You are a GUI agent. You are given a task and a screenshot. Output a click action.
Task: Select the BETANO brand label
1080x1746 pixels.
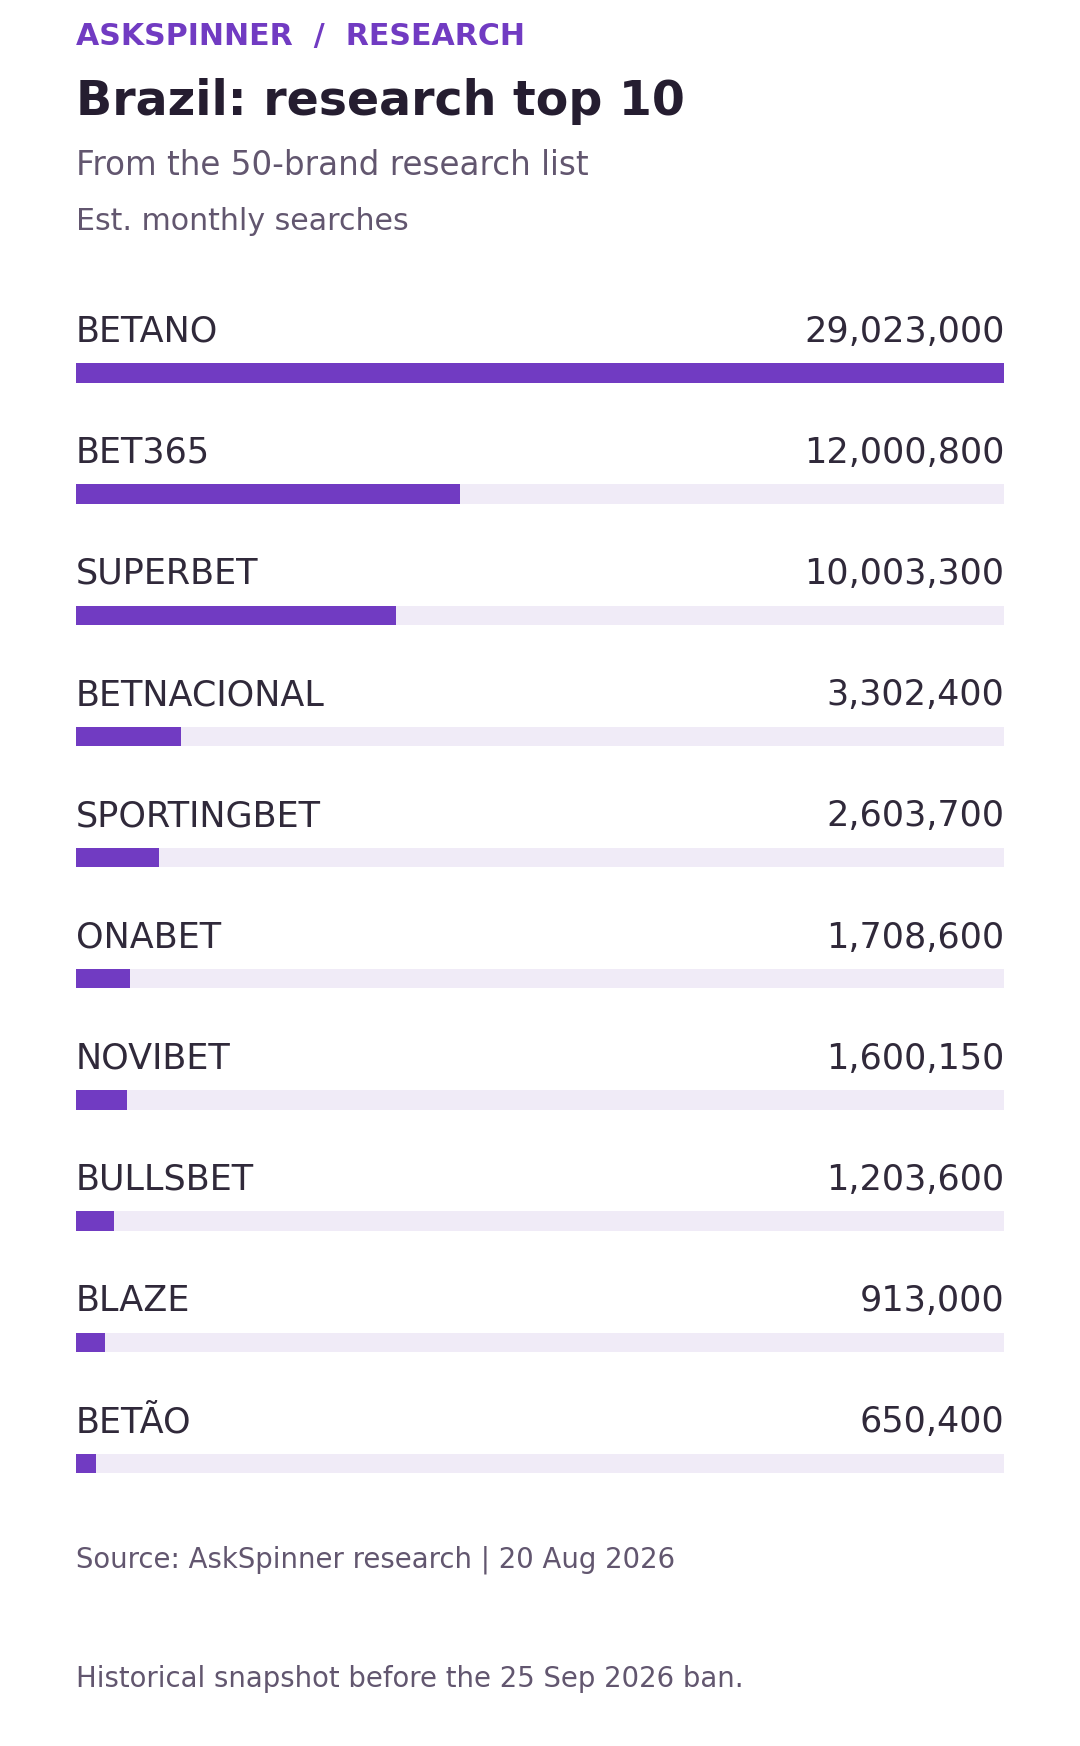[146, 331]
